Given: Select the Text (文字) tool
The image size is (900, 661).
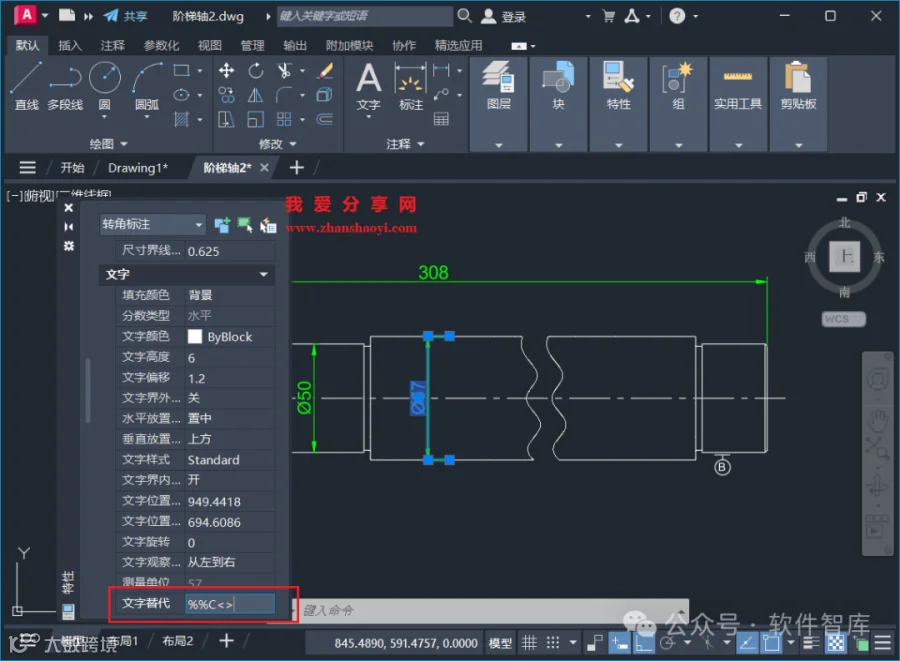Looking at the screenshot, I should click(368, 86).
